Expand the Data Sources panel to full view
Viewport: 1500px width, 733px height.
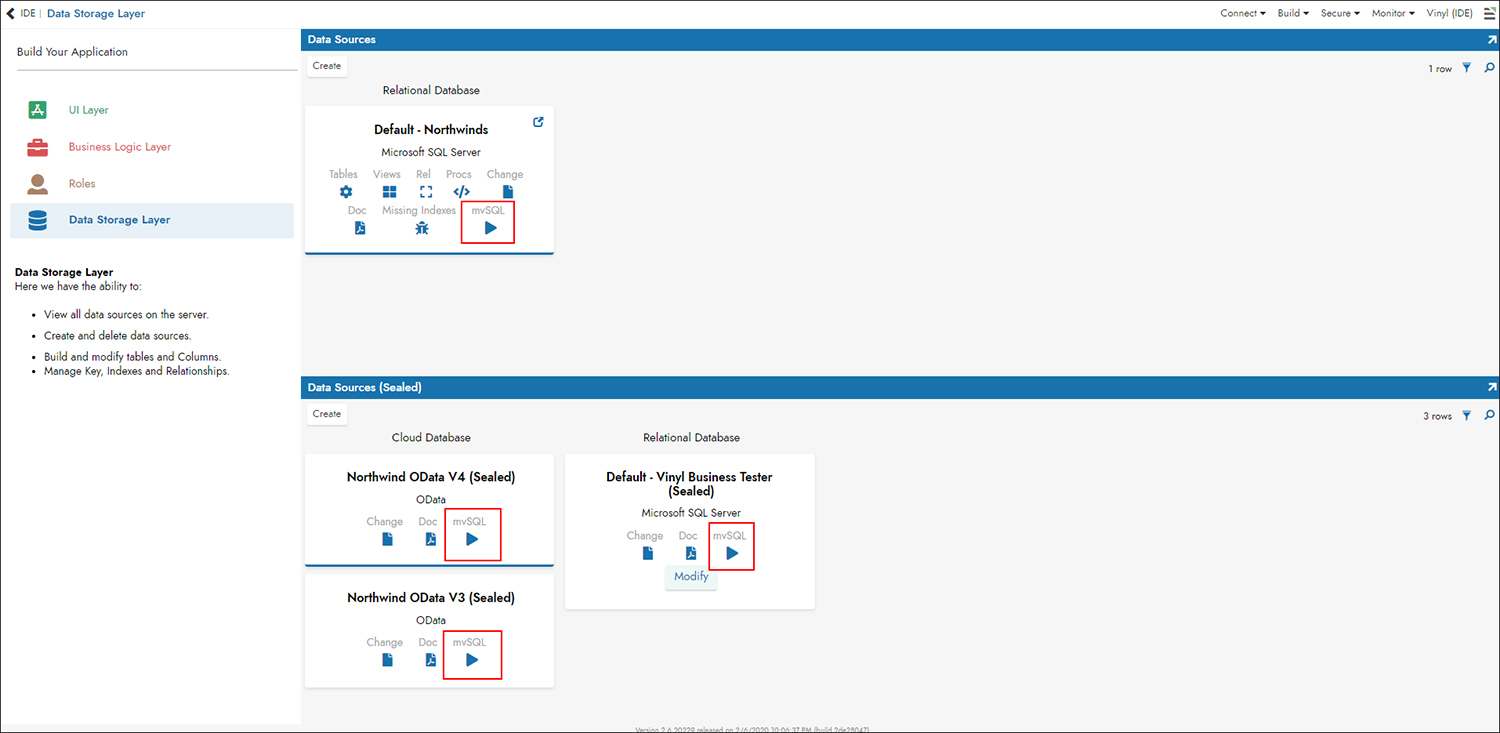pyautogui.click(x=1491, y=40)
